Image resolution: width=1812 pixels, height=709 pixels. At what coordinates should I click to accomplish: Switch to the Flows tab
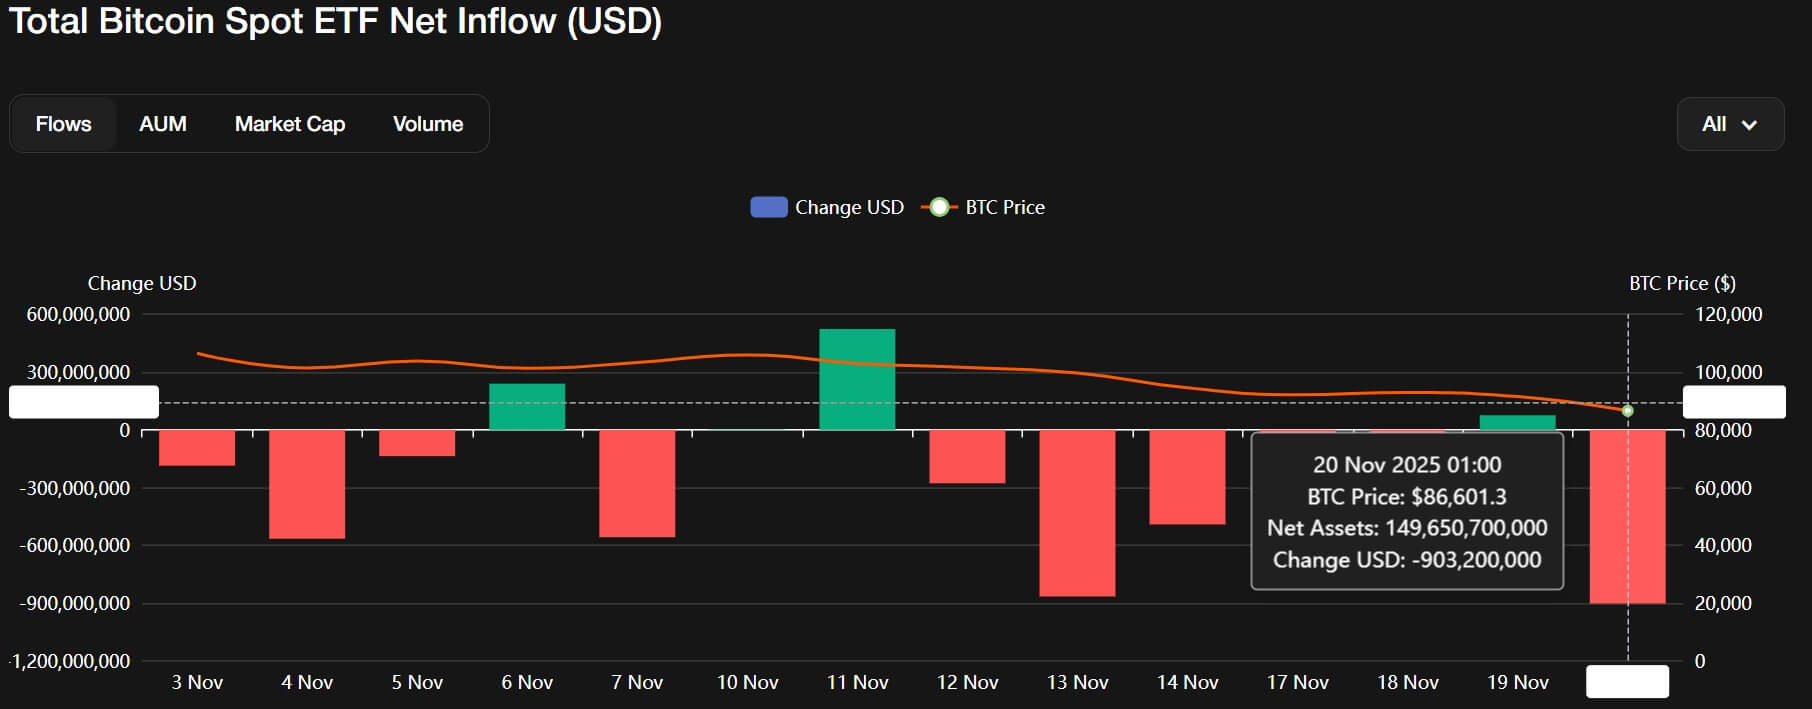[64, 124]
